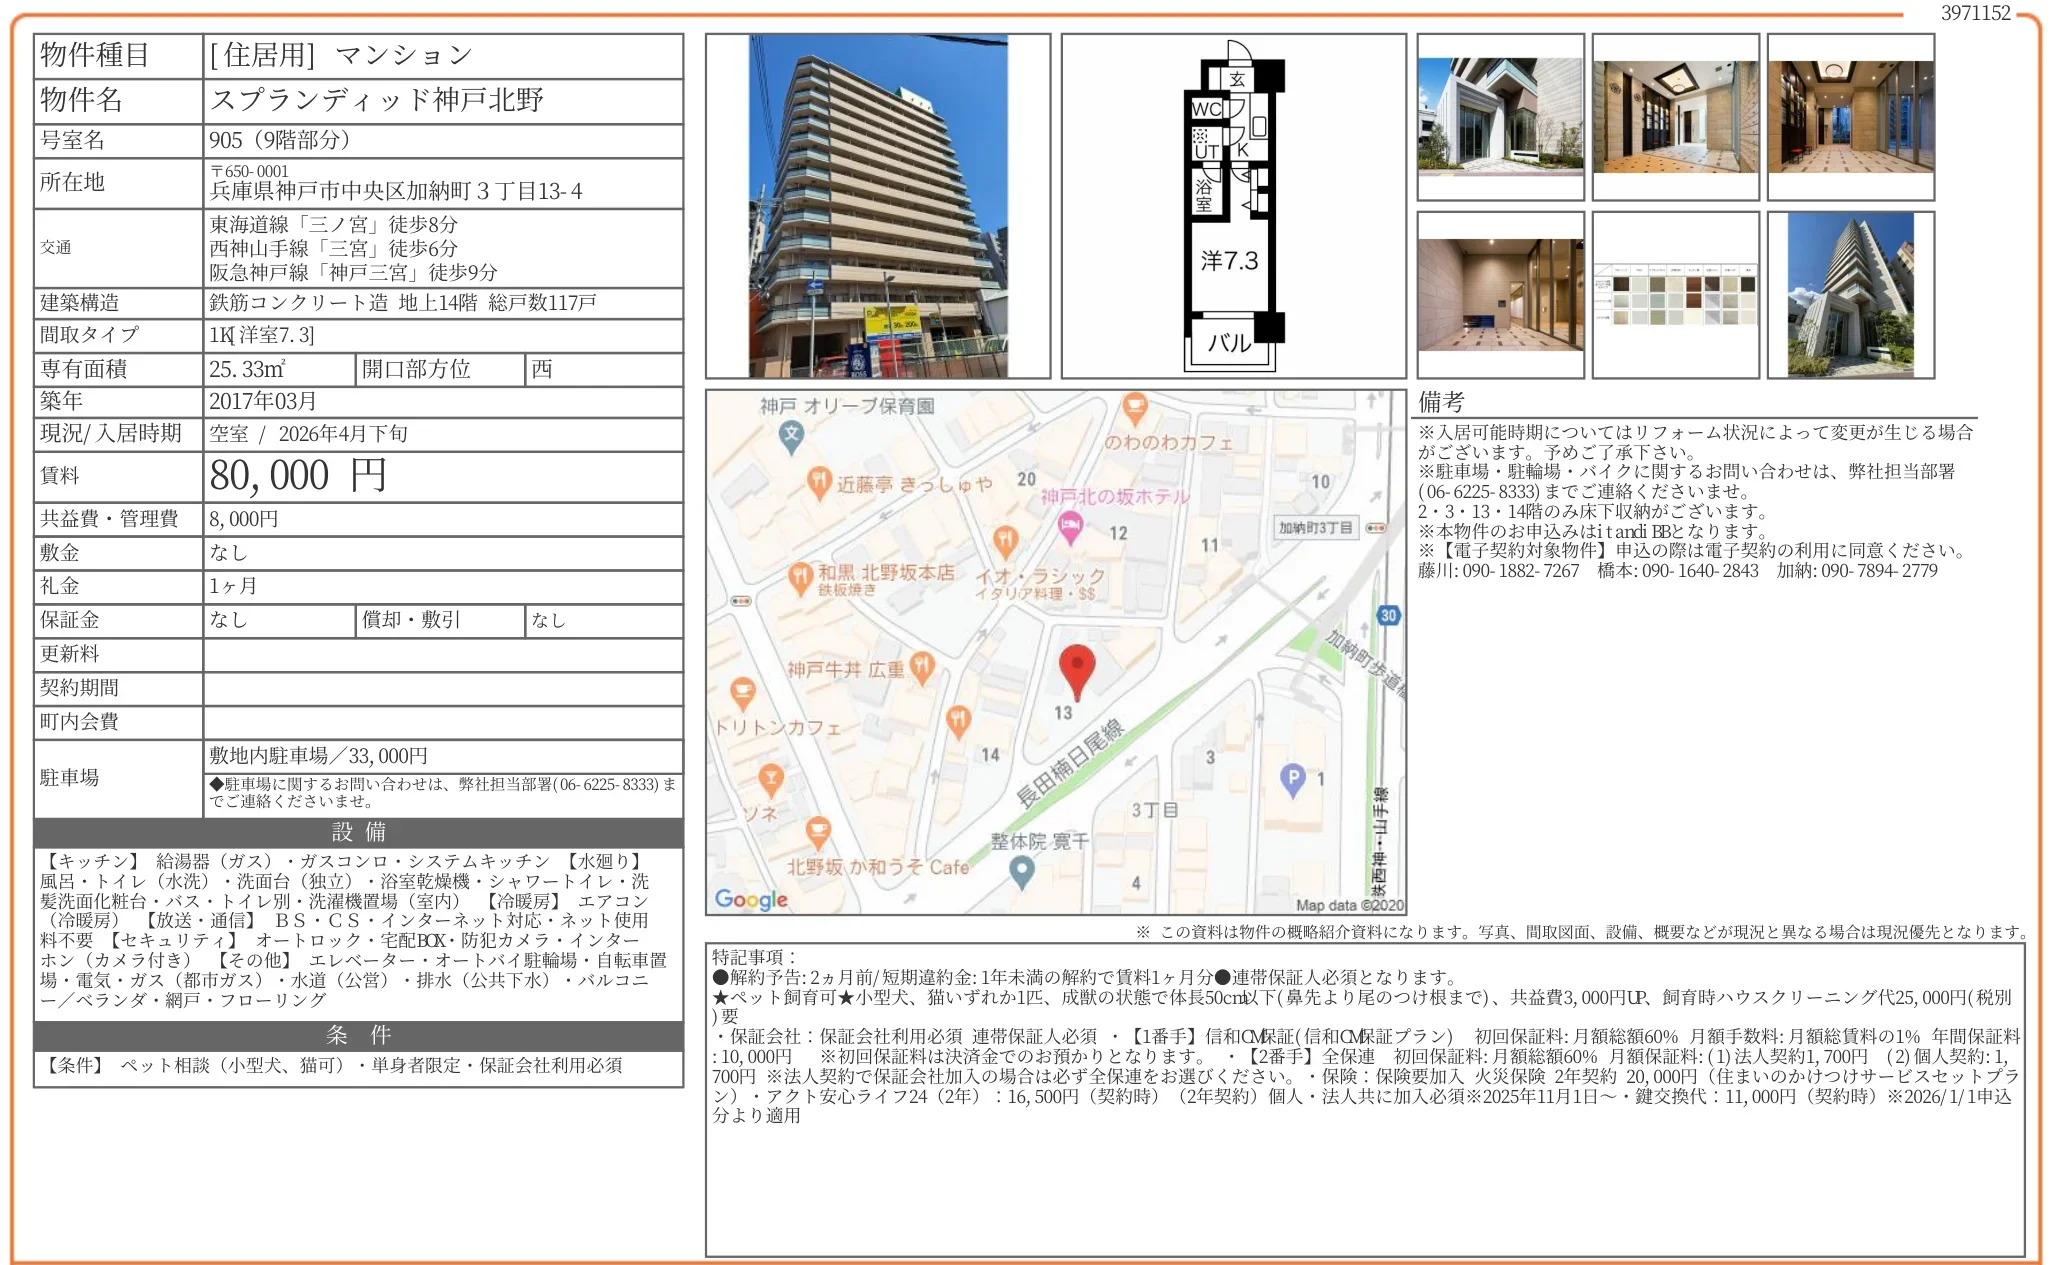This screenshot has width=2056, height=1265.
Task: Click the blue parking P marker
Action: pos(1293,778)
